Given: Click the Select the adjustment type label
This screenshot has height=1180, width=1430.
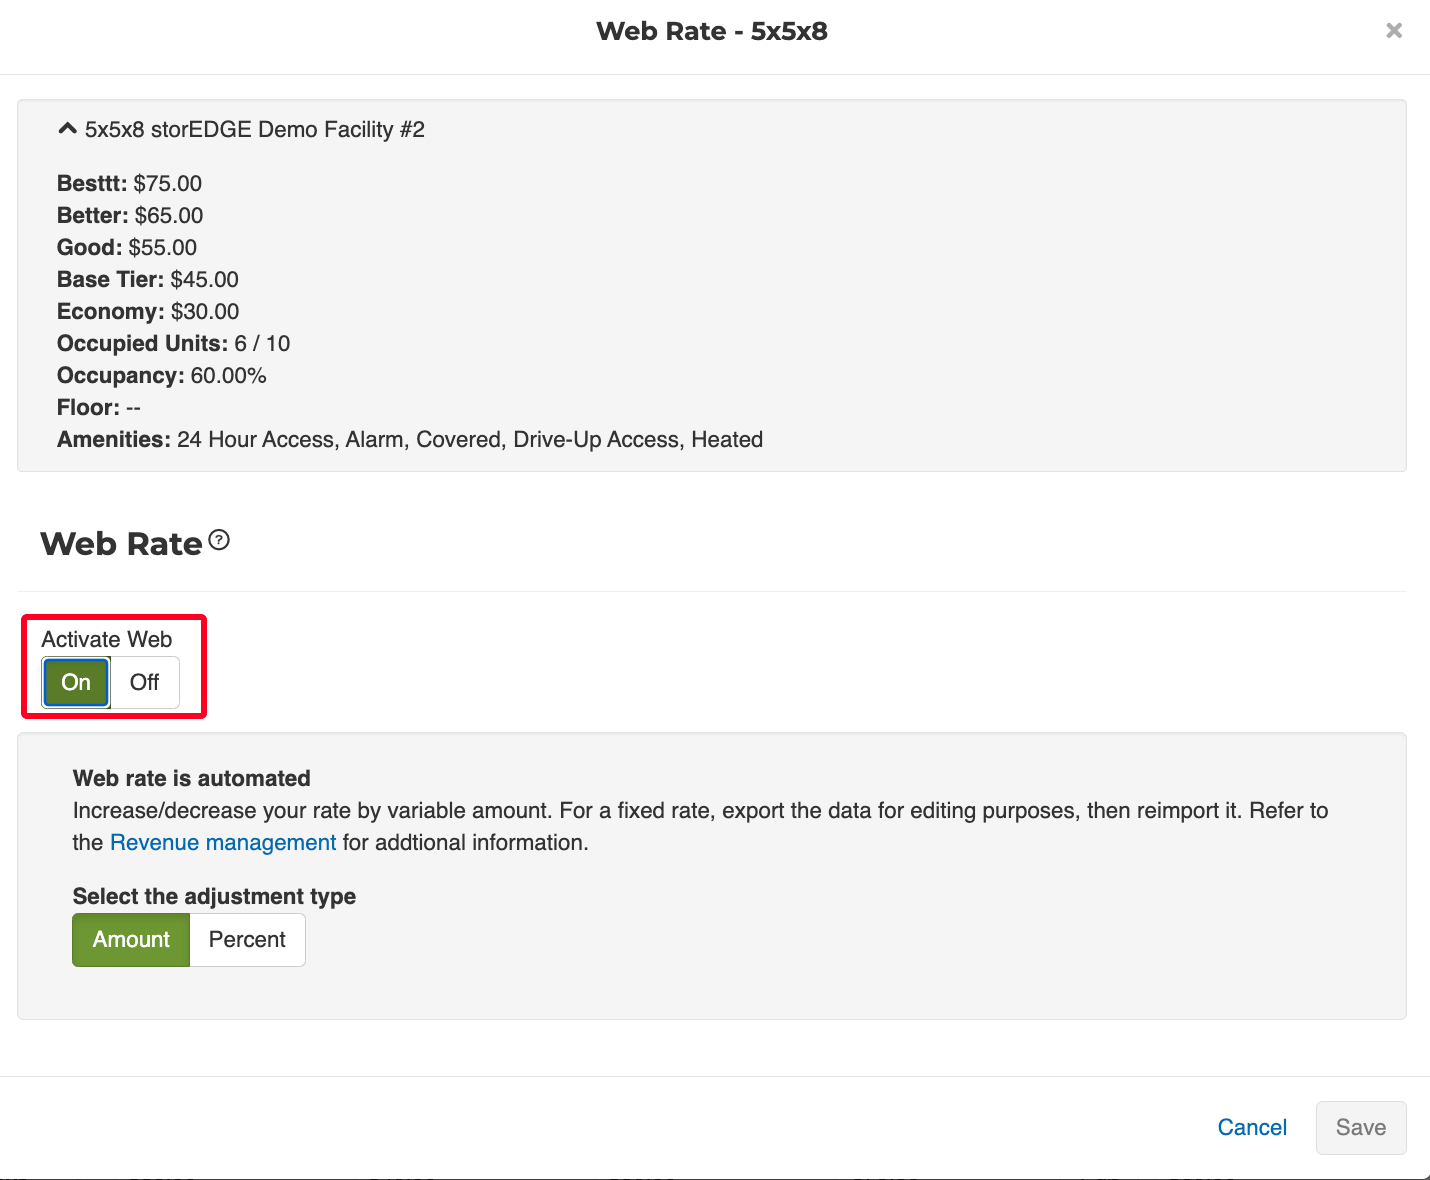Looking at the screenshot, I should [x=214, y=897].
